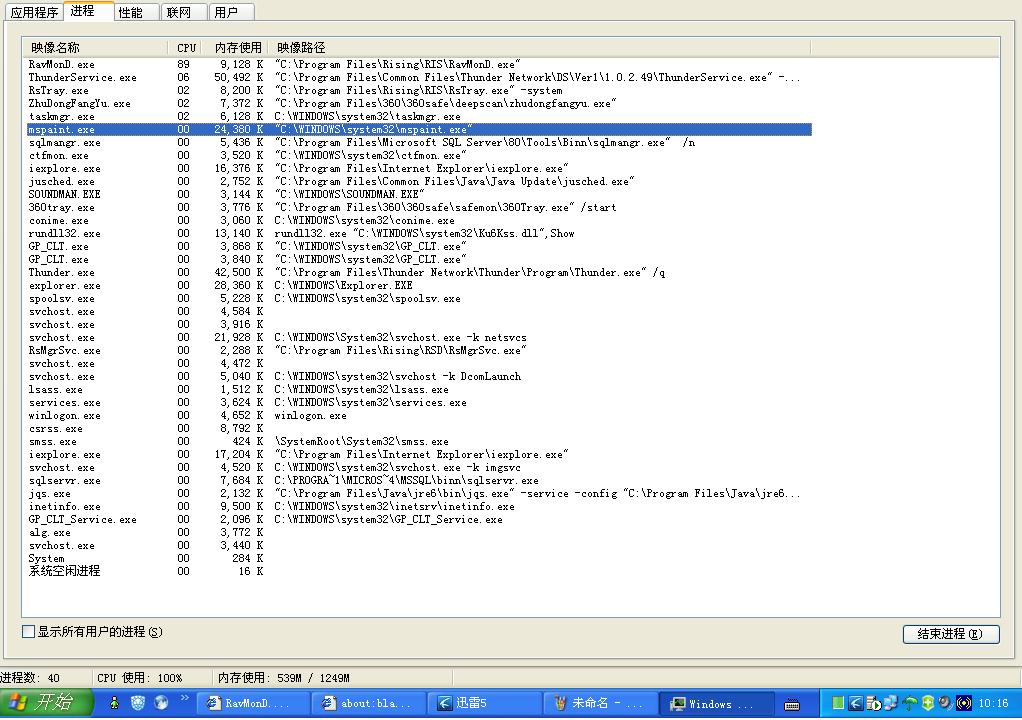The image size is (1022, 720).
Task: Go to the 联网 tab
Action: point(184,12)
